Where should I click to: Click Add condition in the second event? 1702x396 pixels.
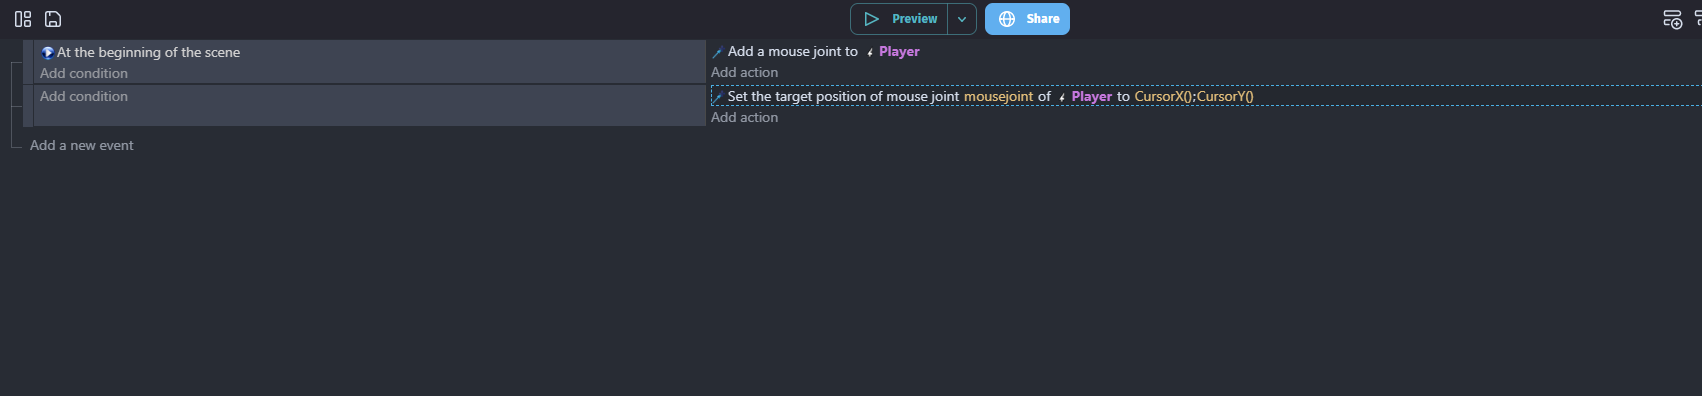[84, 96]
